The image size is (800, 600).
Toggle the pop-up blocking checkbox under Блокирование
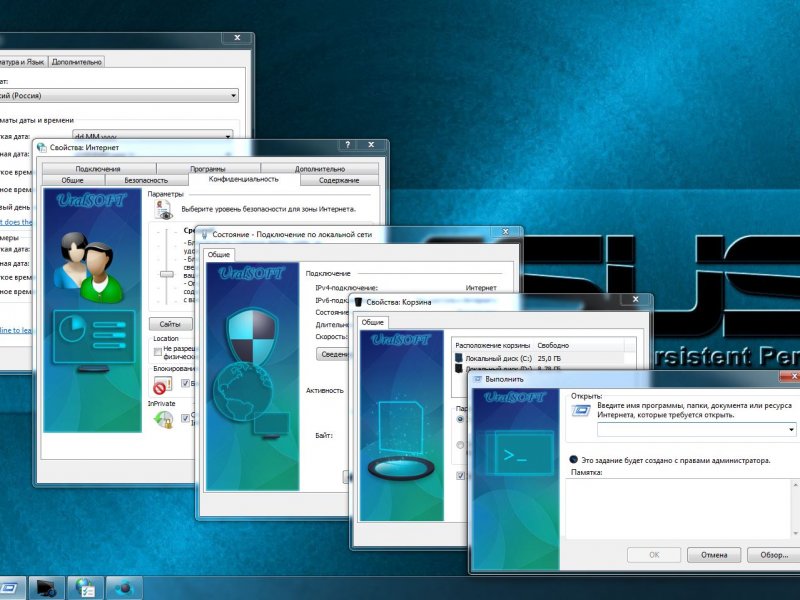pos(185,383)
